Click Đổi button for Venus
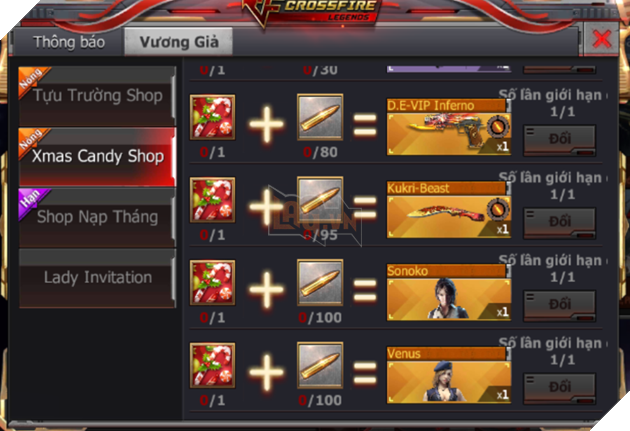630x431 pixels. 559,388
